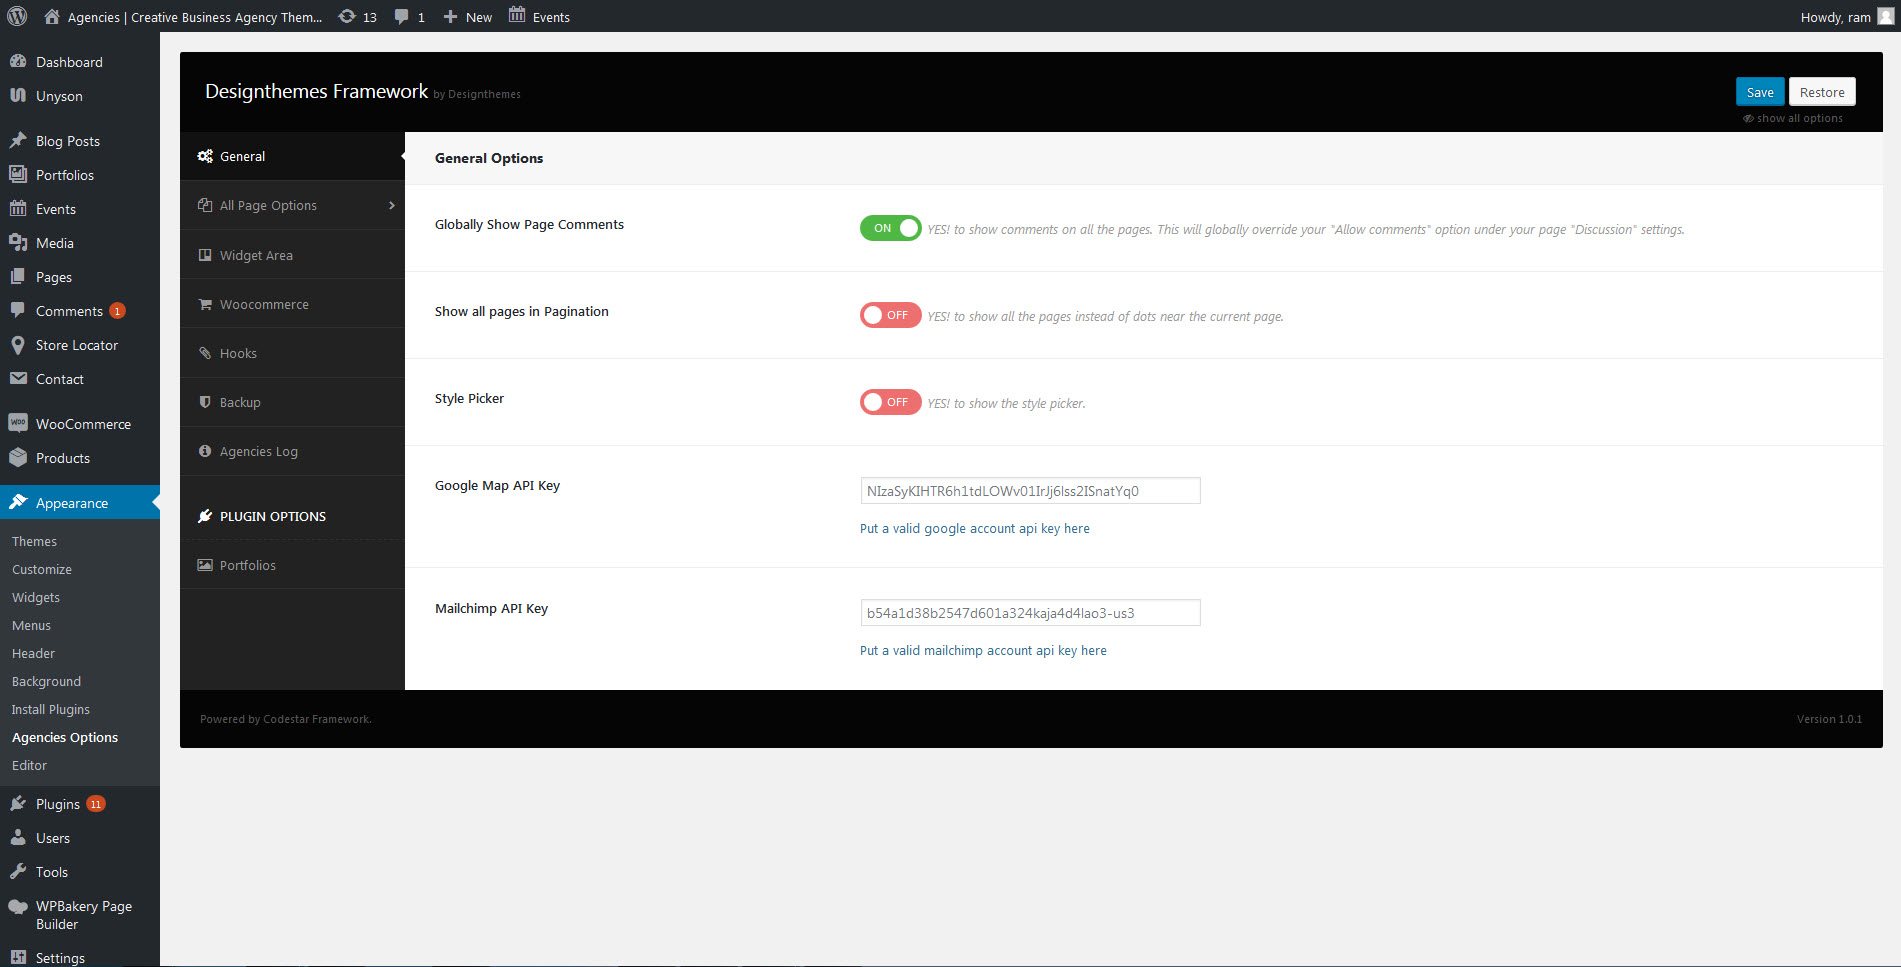Click the Save button
Viewport: 1901px width, 967px height.
point(1759,91)
